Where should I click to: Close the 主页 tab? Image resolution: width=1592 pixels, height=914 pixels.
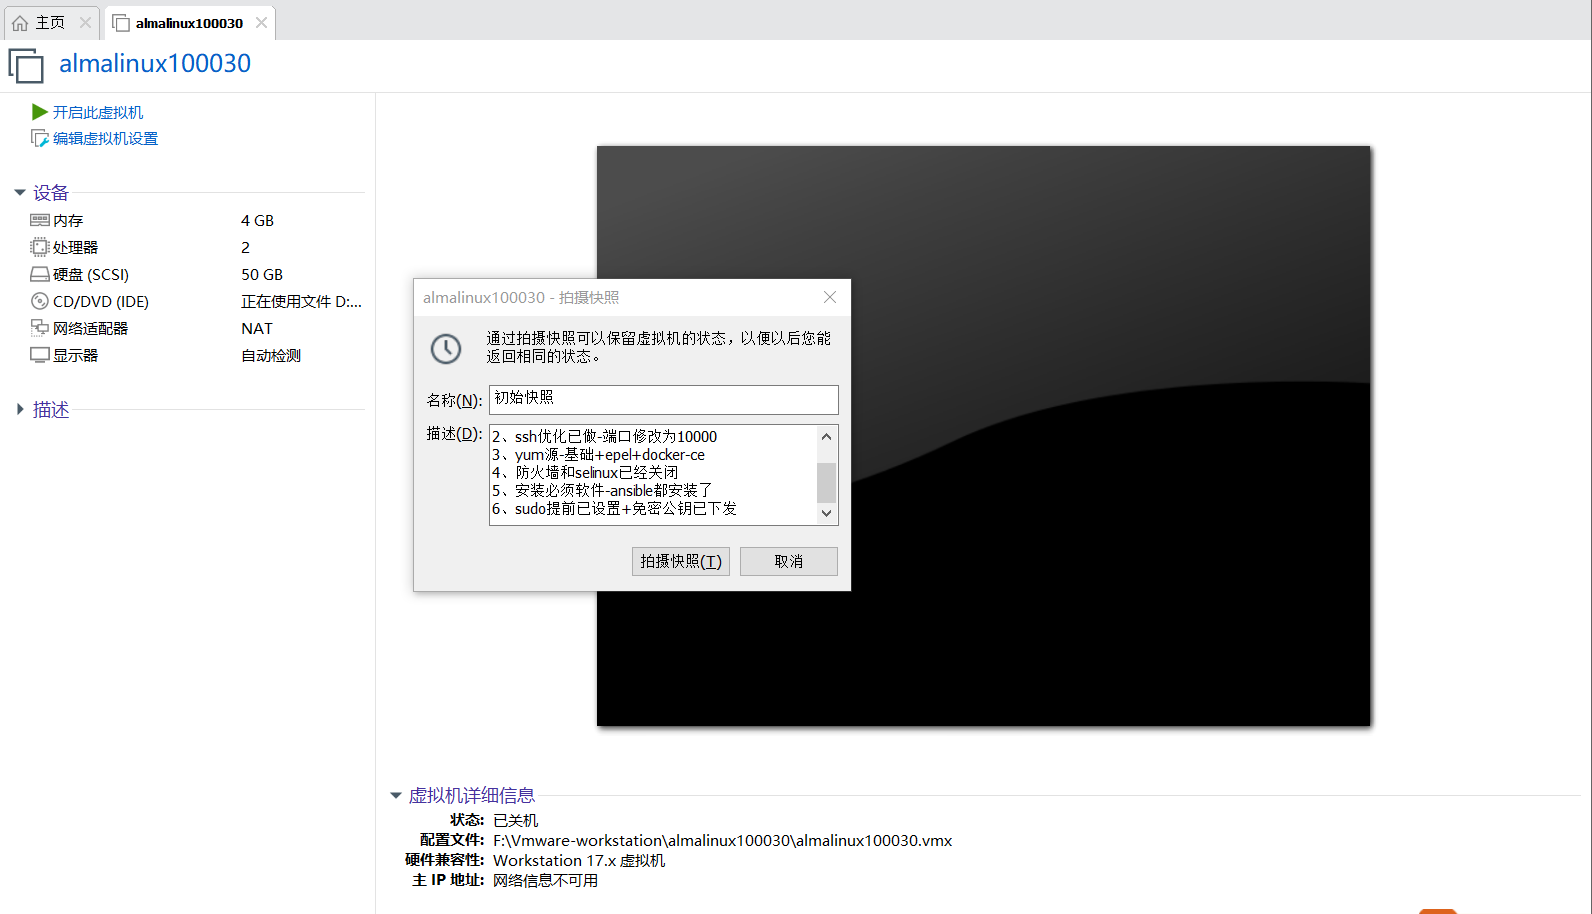(x=85, y=23)
